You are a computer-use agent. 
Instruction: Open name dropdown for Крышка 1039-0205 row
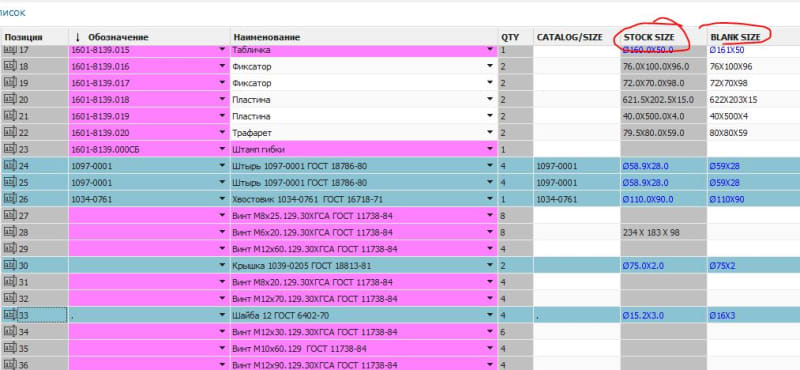[490, 265]
